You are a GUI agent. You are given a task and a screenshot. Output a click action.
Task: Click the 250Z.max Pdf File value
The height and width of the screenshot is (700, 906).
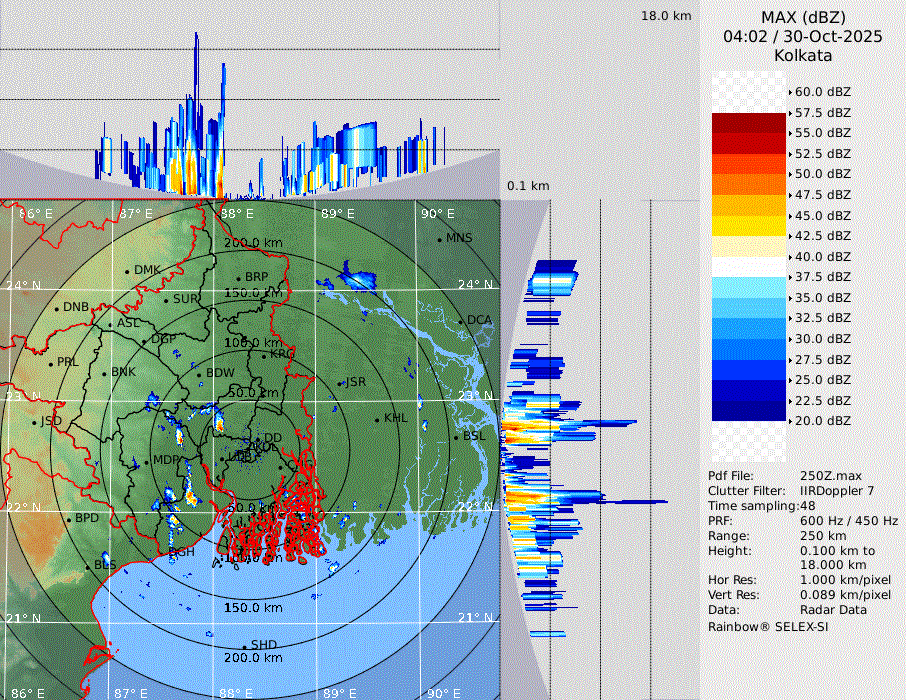click(826, 476)
